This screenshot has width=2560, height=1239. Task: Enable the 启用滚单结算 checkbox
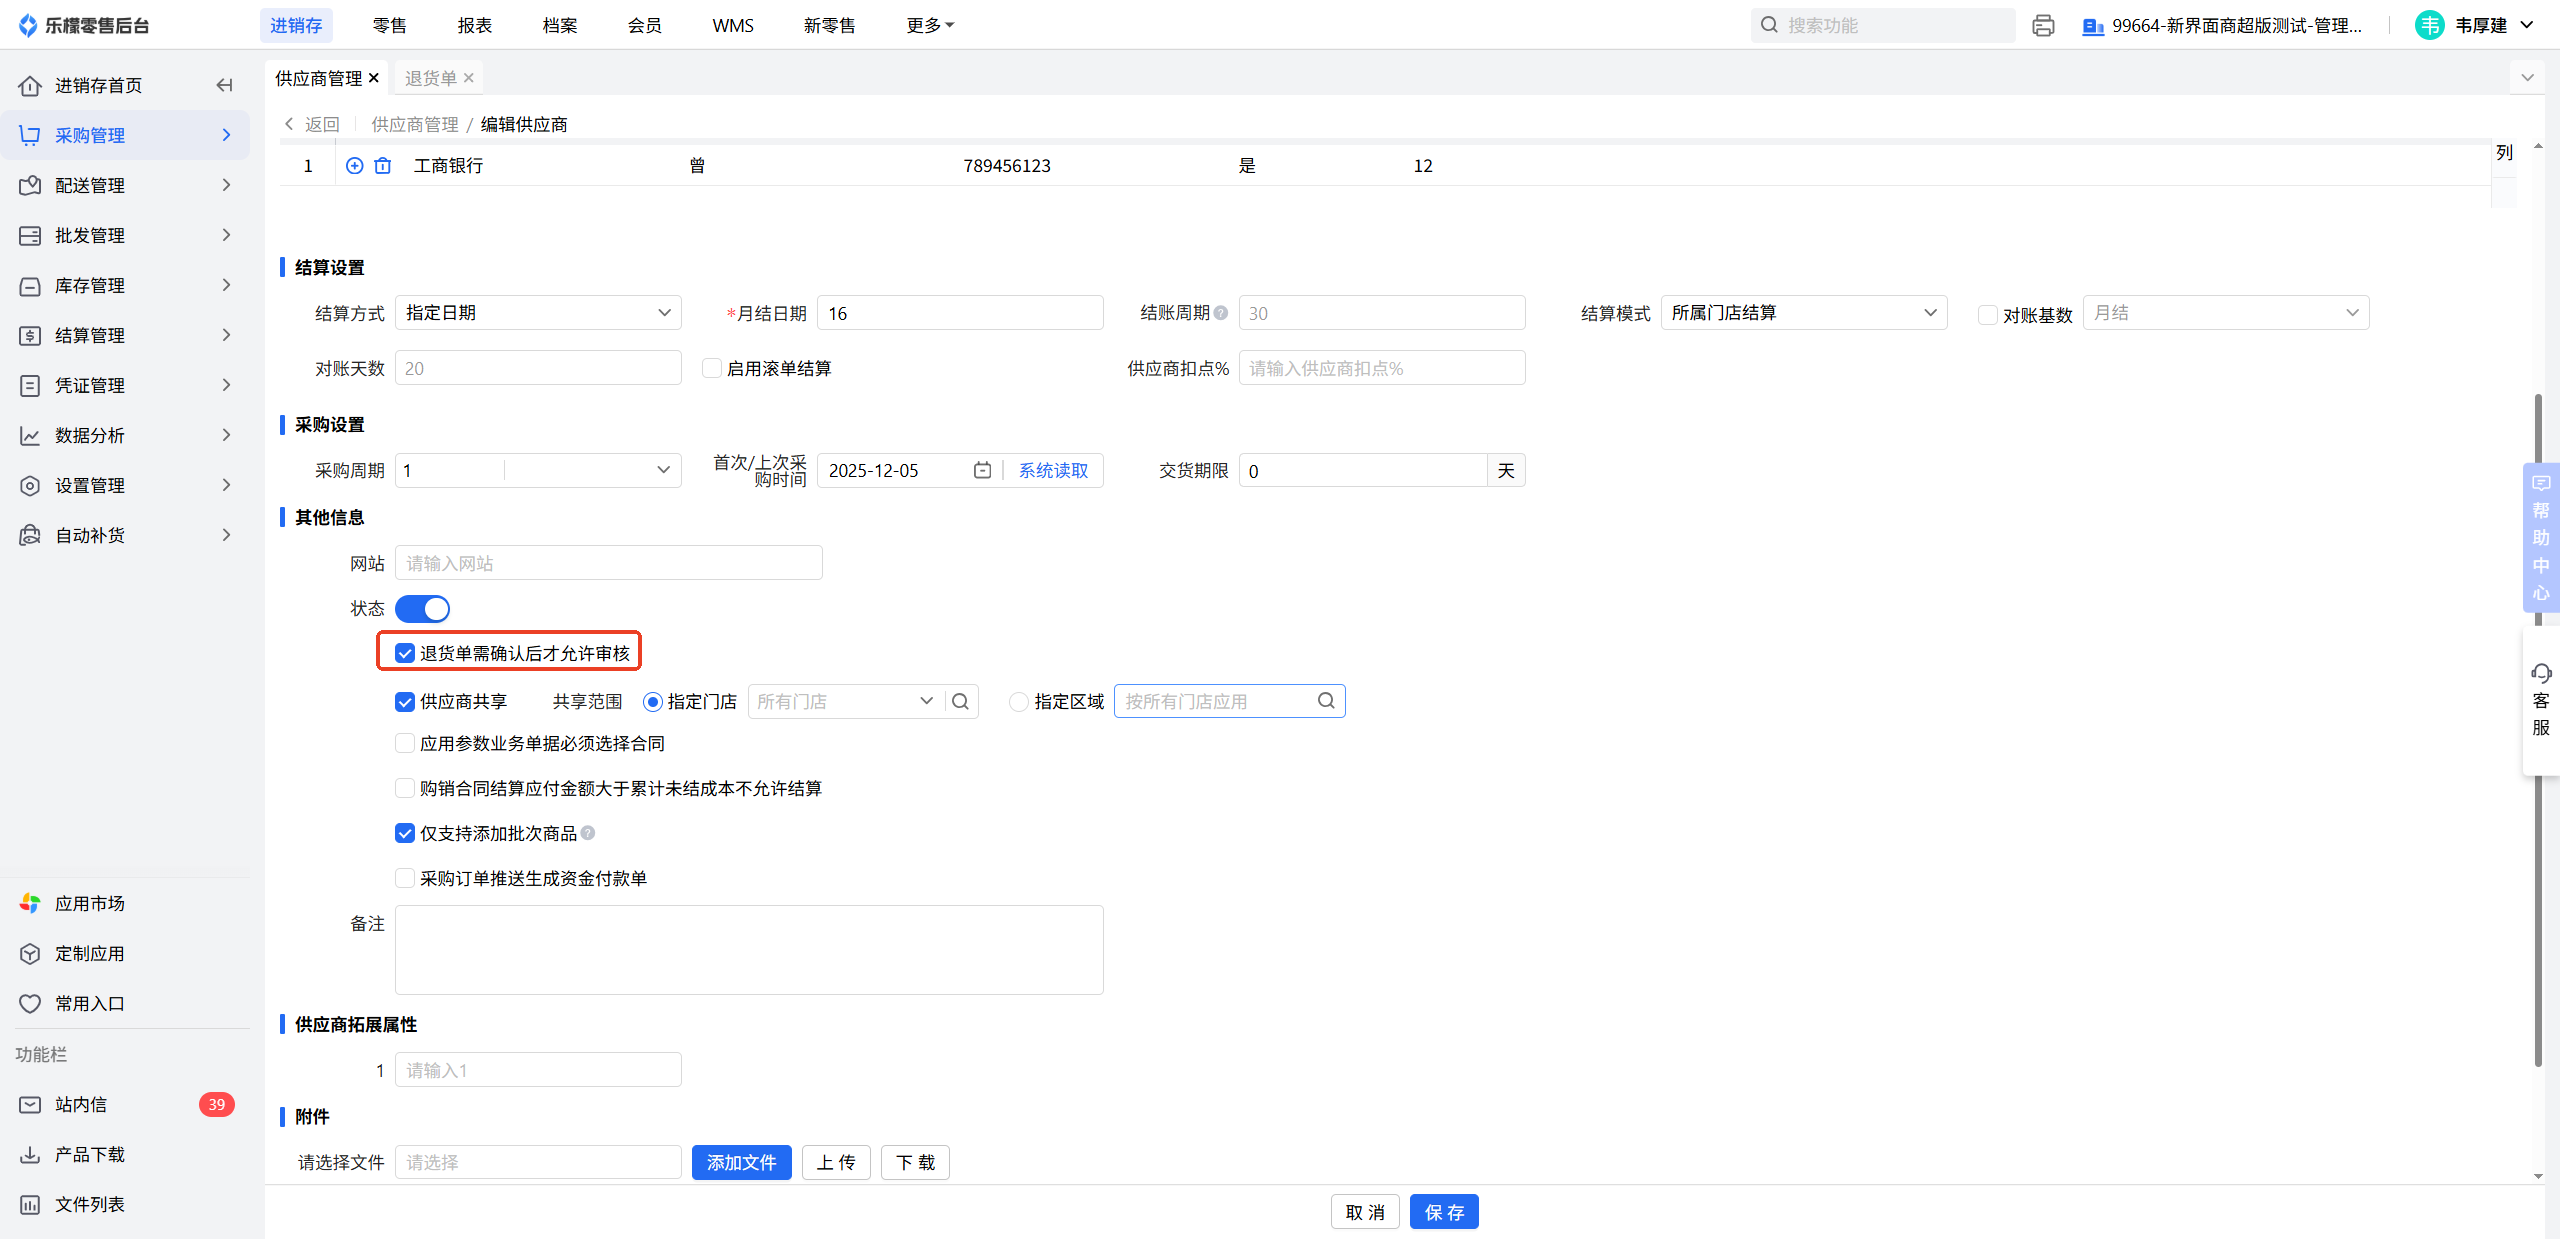(x=712, y=368)
